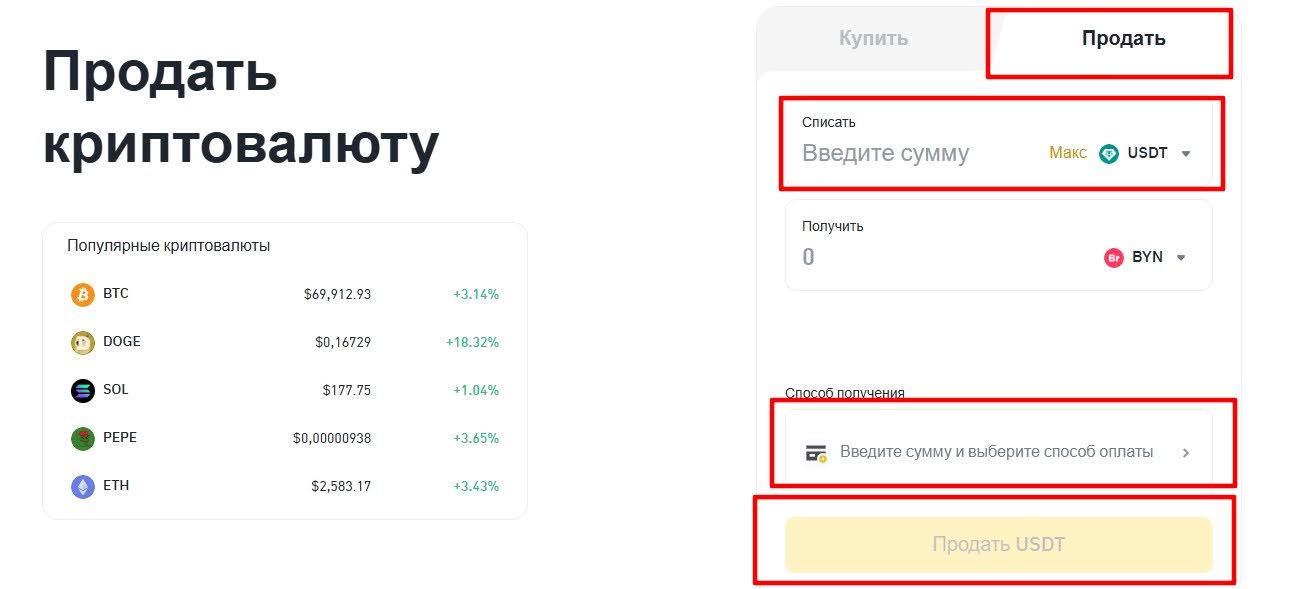
Task: Open the USDT currency dropdown
Action: point(1186,153)
